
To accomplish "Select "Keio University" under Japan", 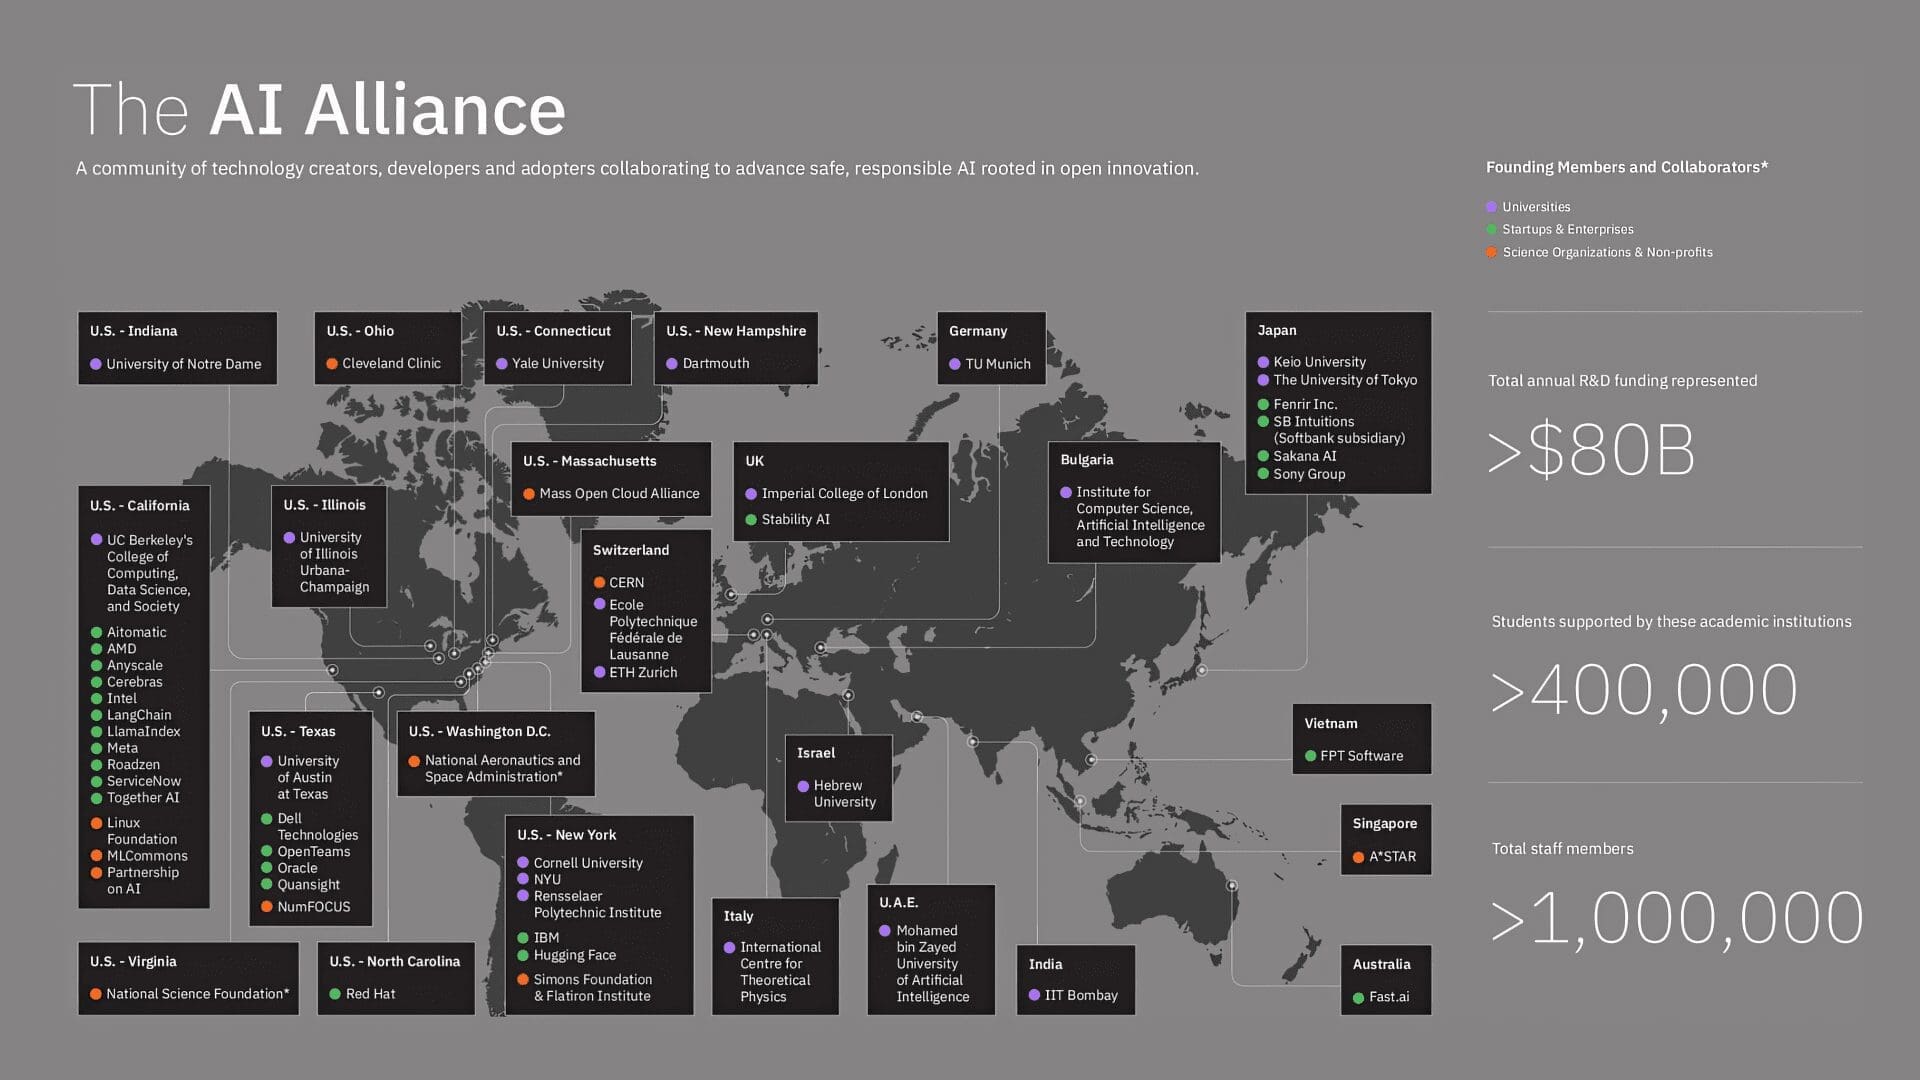I will (1319, 362).
